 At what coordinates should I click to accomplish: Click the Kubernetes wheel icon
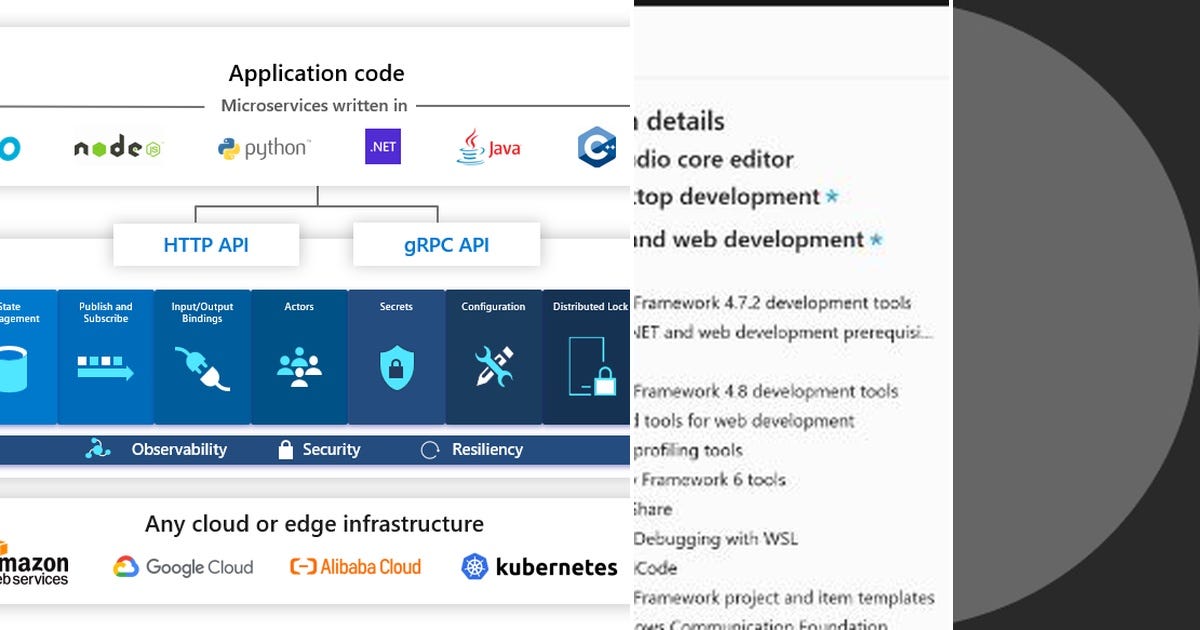(477, 566)
